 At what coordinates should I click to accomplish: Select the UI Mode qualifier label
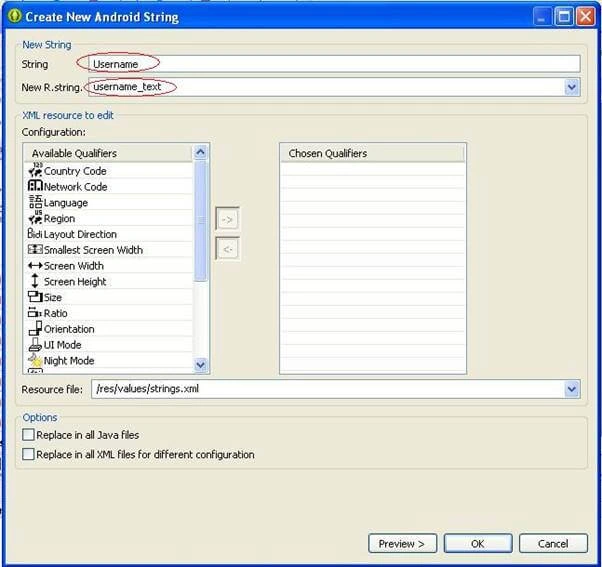63,345
